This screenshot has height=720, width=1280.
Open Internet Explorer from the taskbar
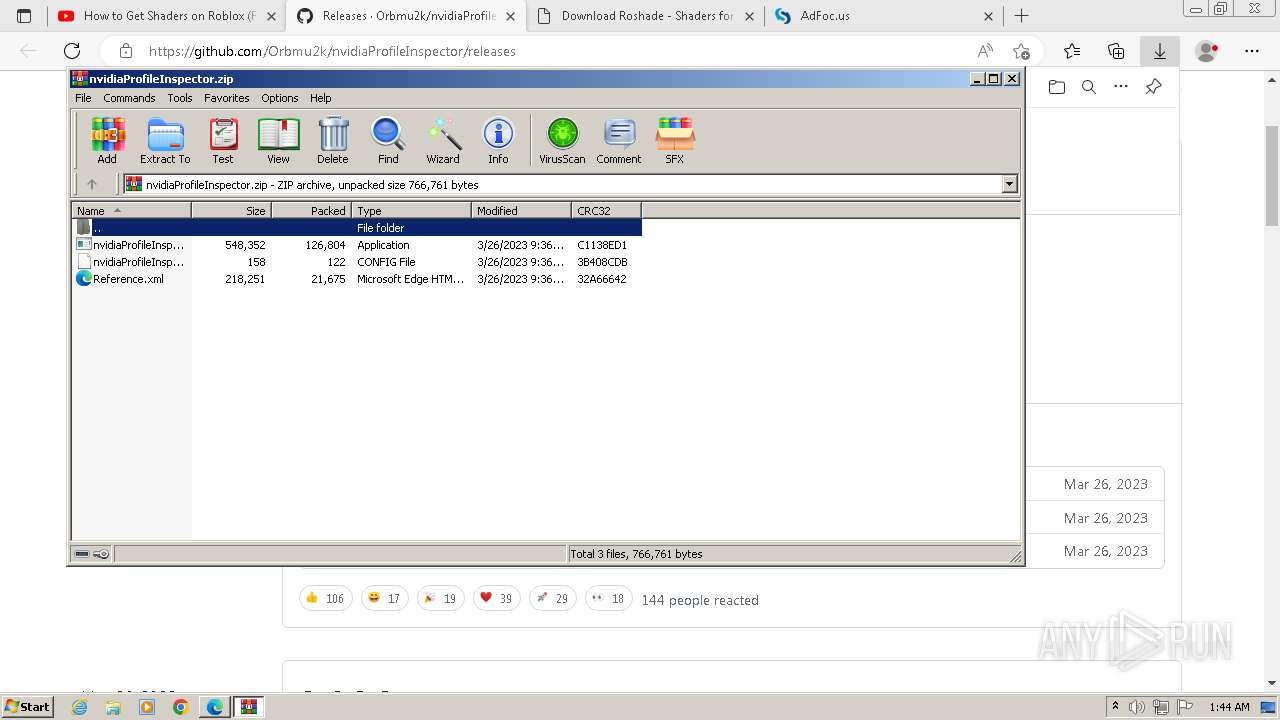(x=80, y=707)
